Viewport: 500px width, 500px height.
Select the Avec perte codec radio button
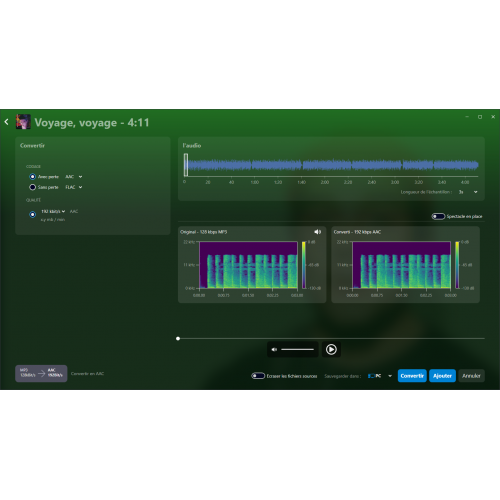click(32, 177)
